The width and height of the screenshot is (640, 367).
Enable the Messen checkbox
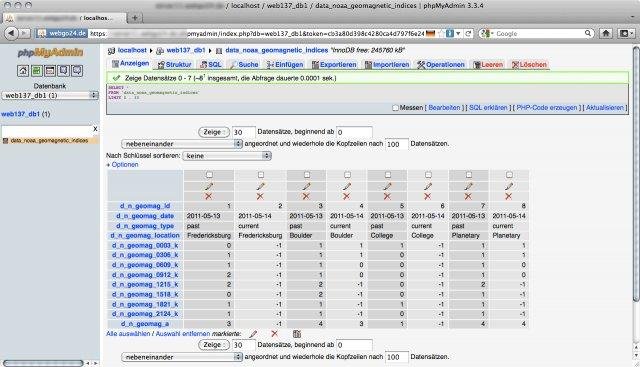coord(395,108)
